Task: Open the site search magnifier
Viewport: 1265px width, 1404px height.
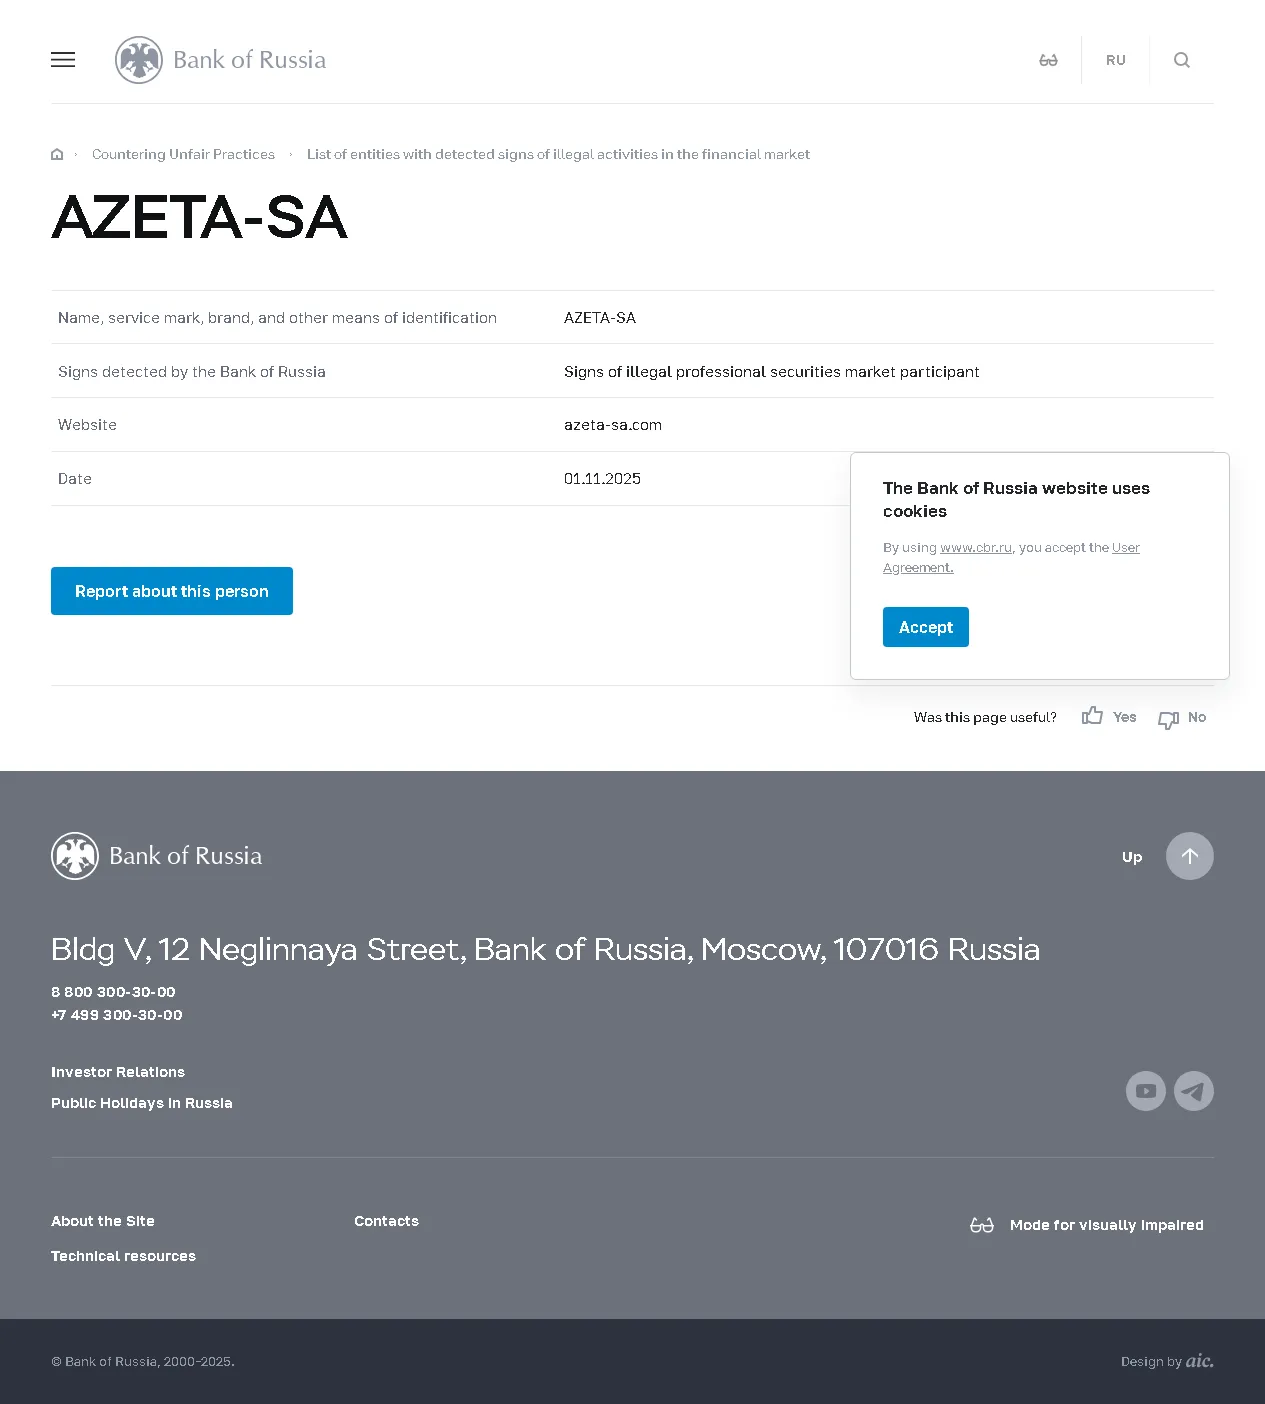Action: [x=1182, y=60]
